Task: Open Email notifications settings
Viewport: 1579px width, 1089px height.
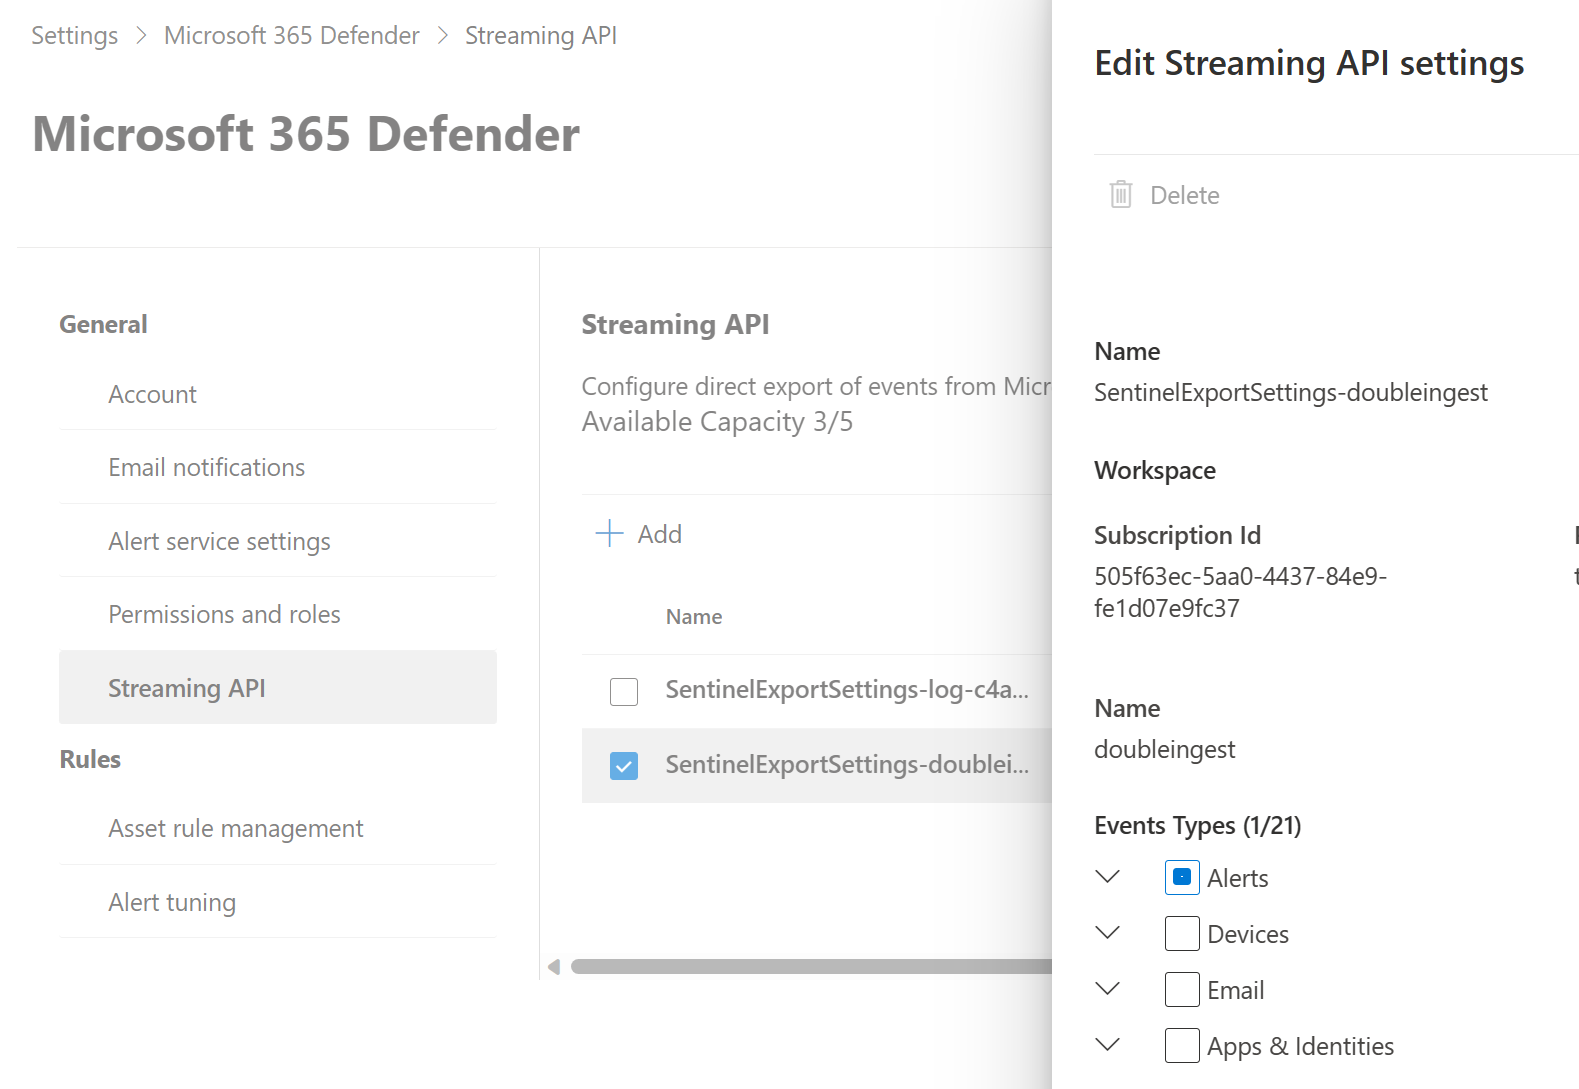Action: point(278,467)
